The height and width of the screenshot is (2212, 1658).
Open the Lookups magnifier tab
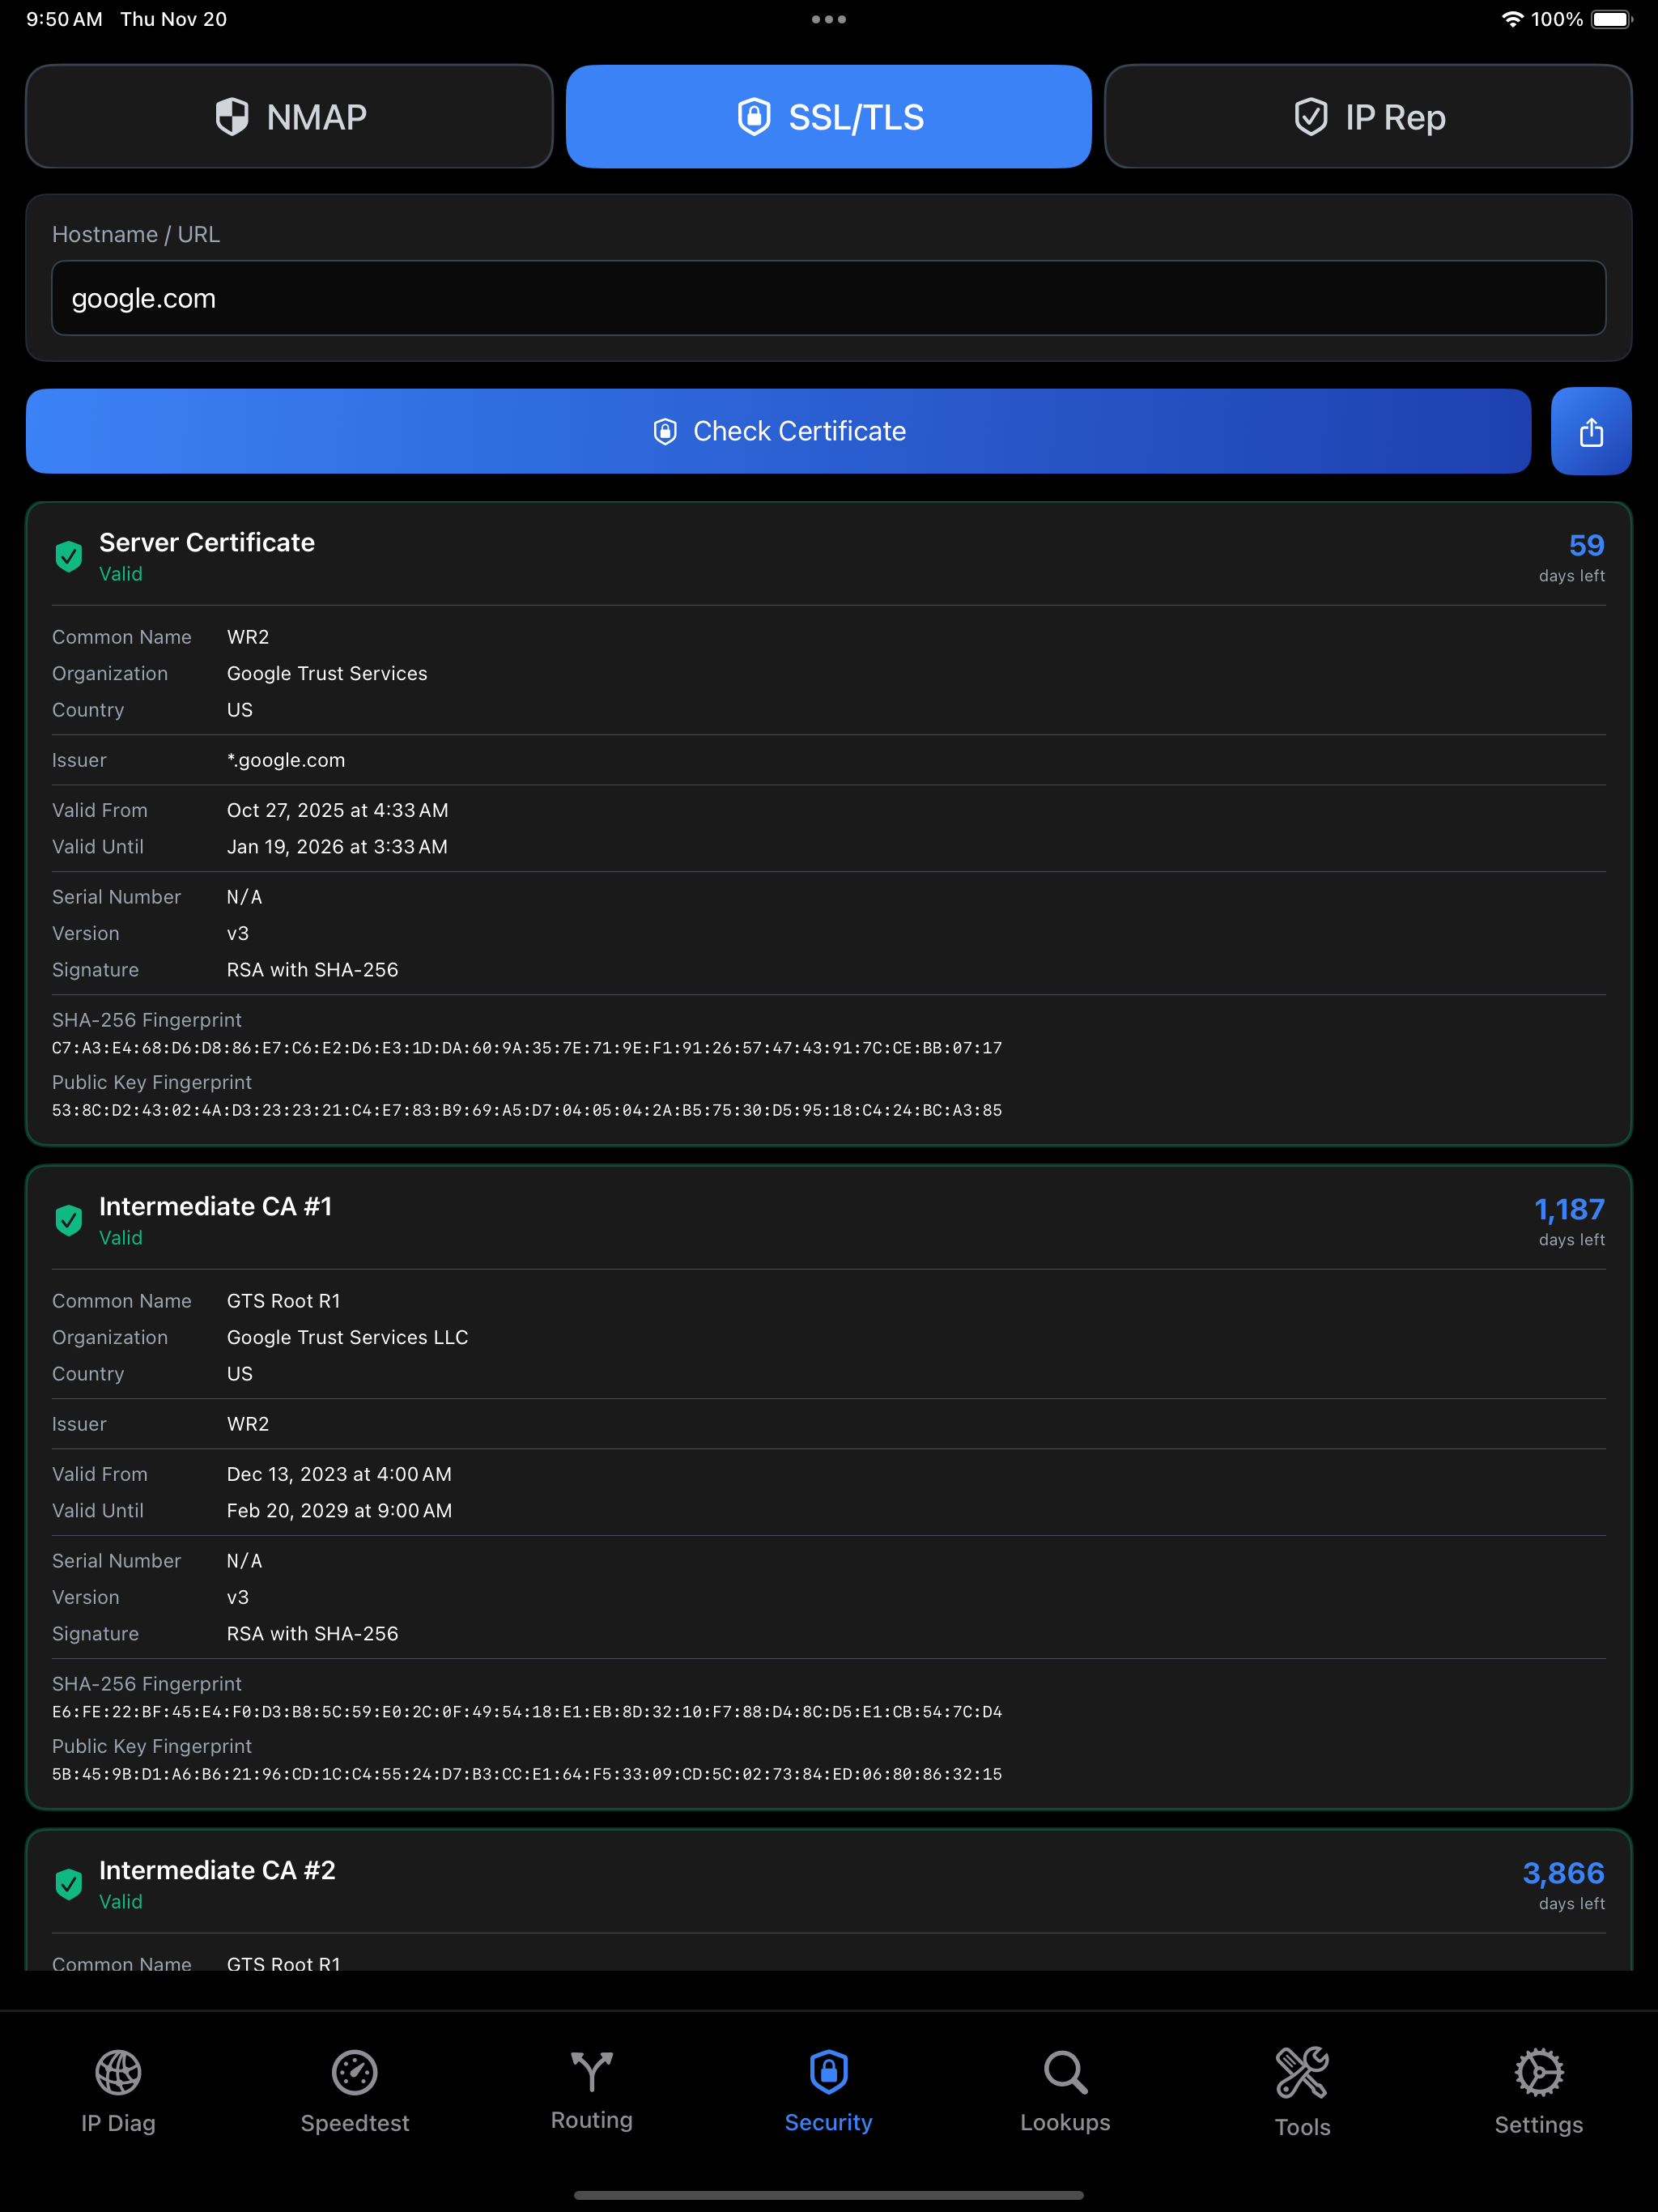(x=1066, y=2092)
